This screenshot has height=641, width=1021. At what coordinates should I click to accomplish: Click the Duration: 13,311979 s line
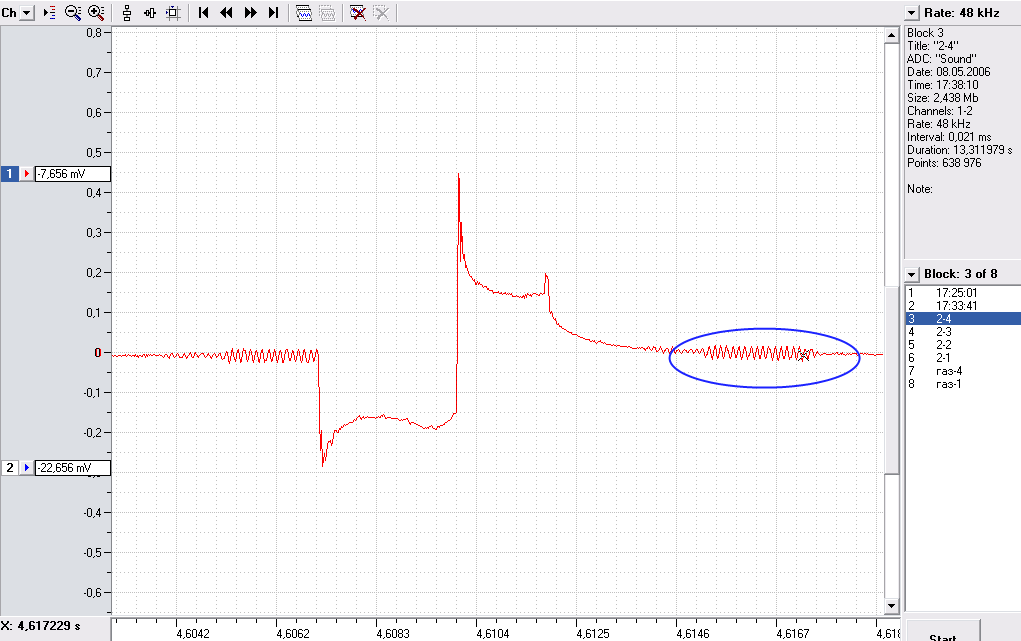pyautogui.click(x=960, y=150)
